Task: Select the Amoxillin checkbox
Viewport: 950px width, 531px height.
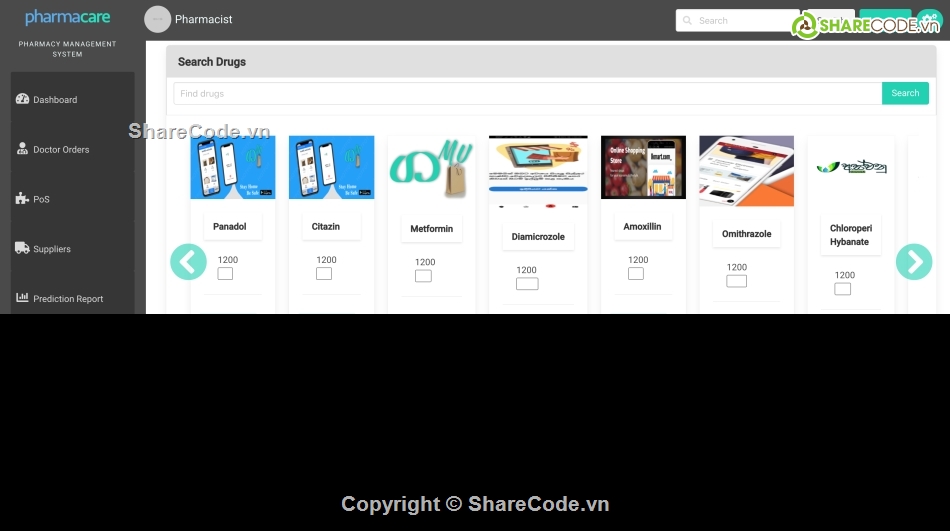Action: tap(636, 274)
